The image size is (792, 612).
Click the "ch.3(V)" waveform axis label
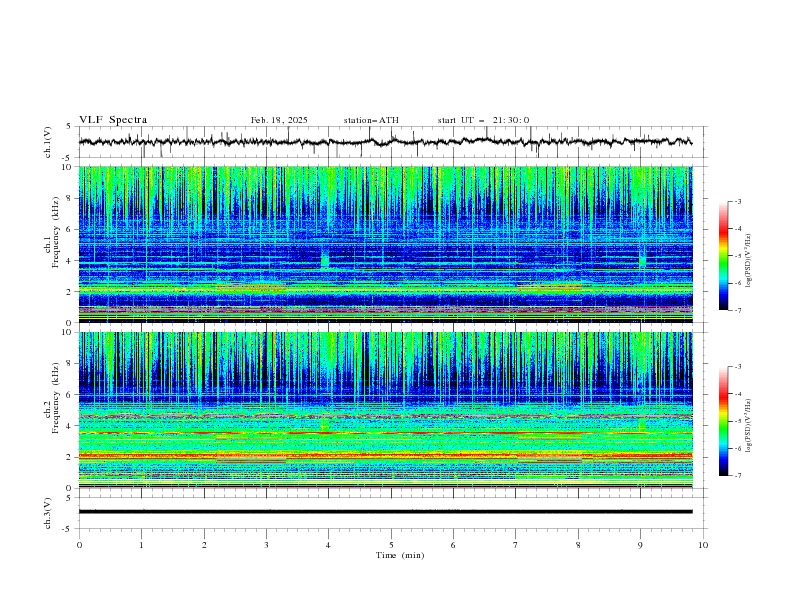point(48,513)
